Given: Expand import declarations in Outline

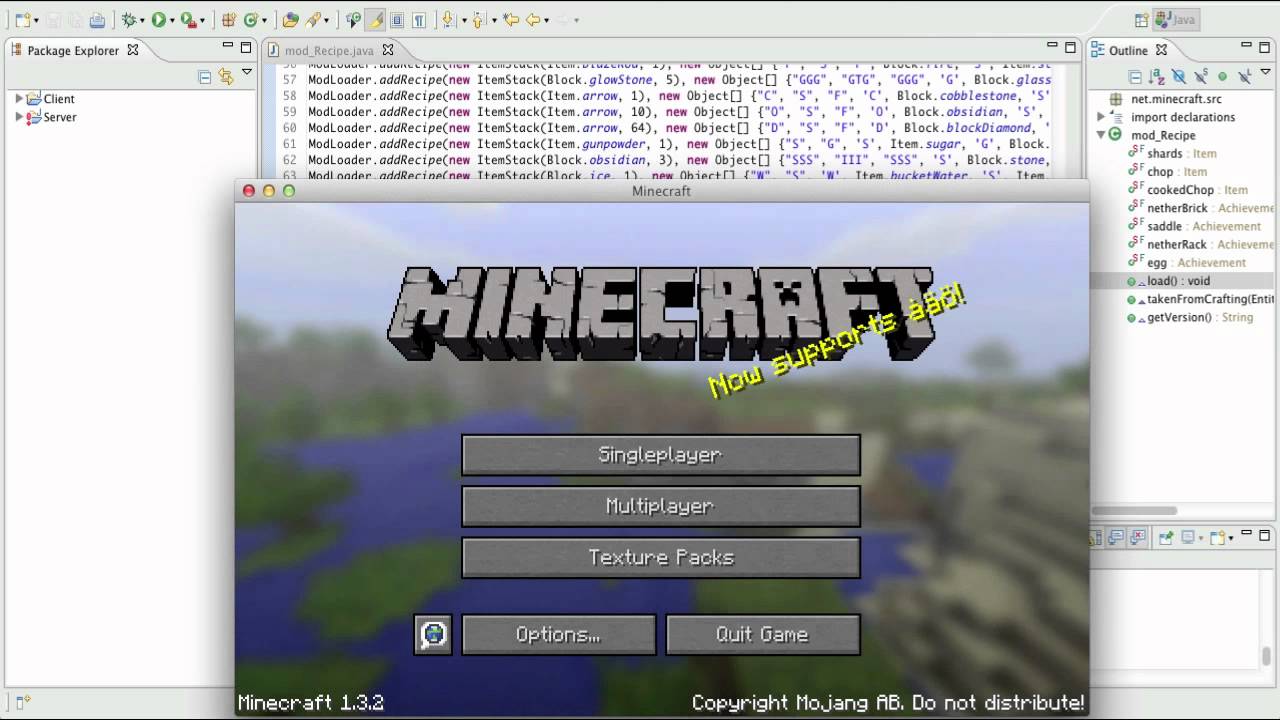Looking at the screenshot, I should point(1101,117).
